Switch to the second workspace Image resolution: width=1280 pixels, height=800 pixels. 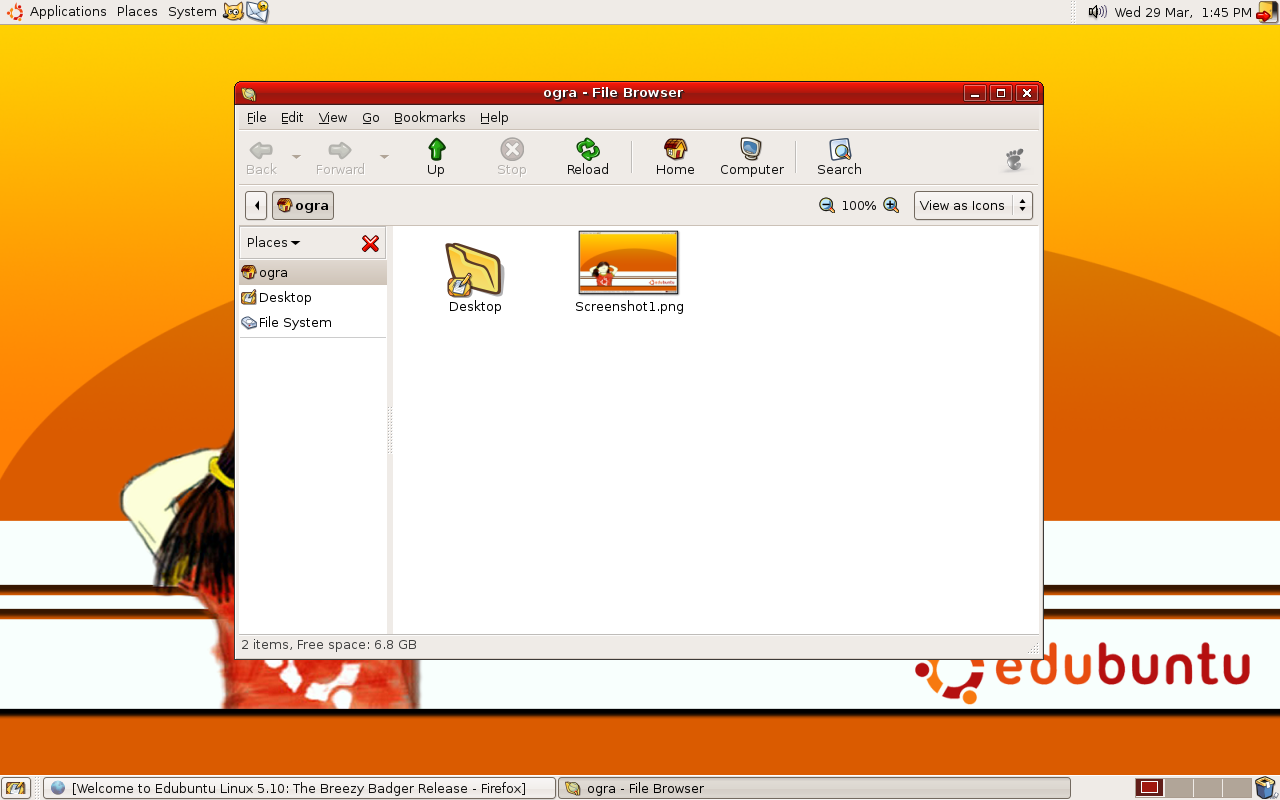pos(1179,788)
